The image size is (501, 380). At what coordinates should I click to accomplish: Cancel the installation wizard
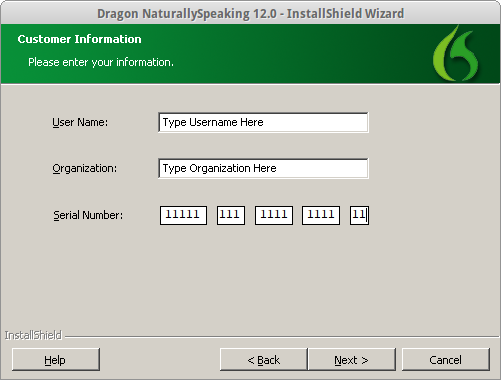446,360
